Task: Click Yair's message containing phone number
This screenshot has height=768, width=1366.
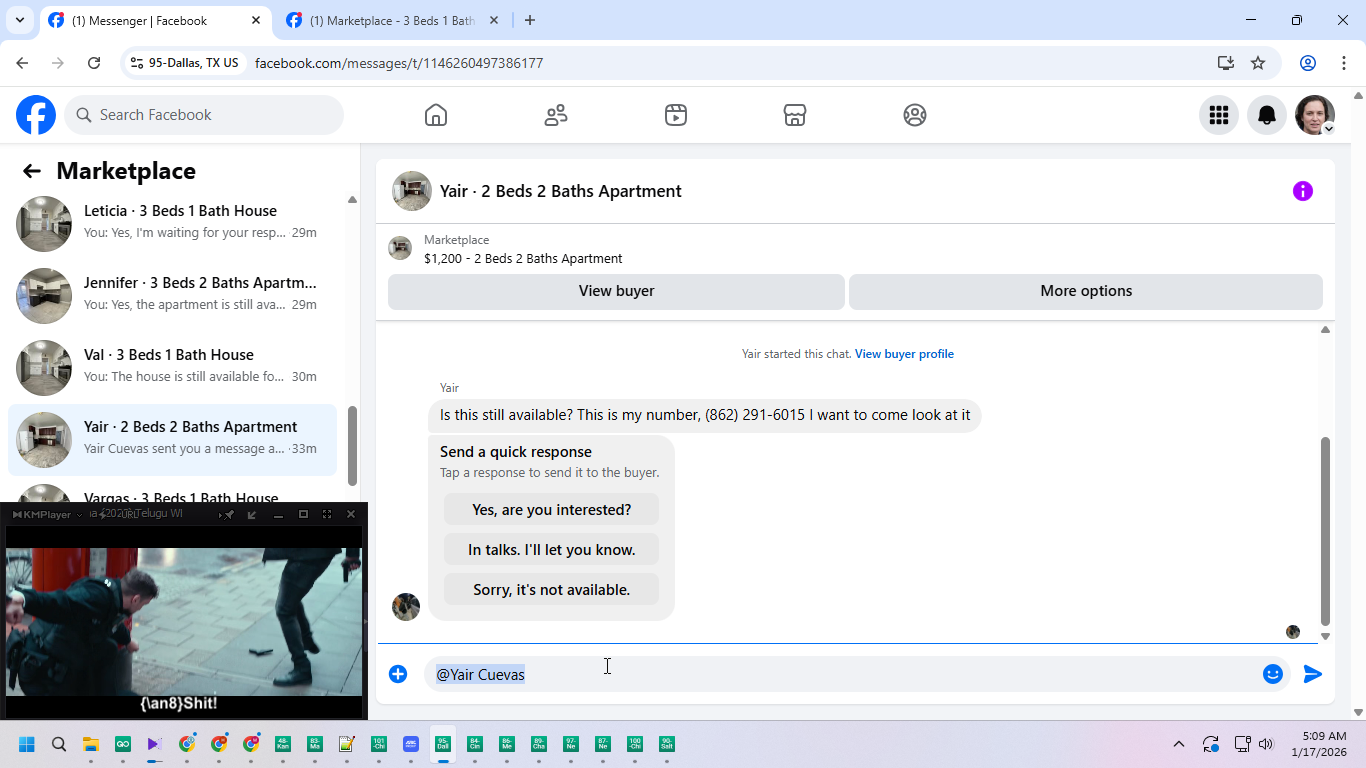Action: [705, 415]
